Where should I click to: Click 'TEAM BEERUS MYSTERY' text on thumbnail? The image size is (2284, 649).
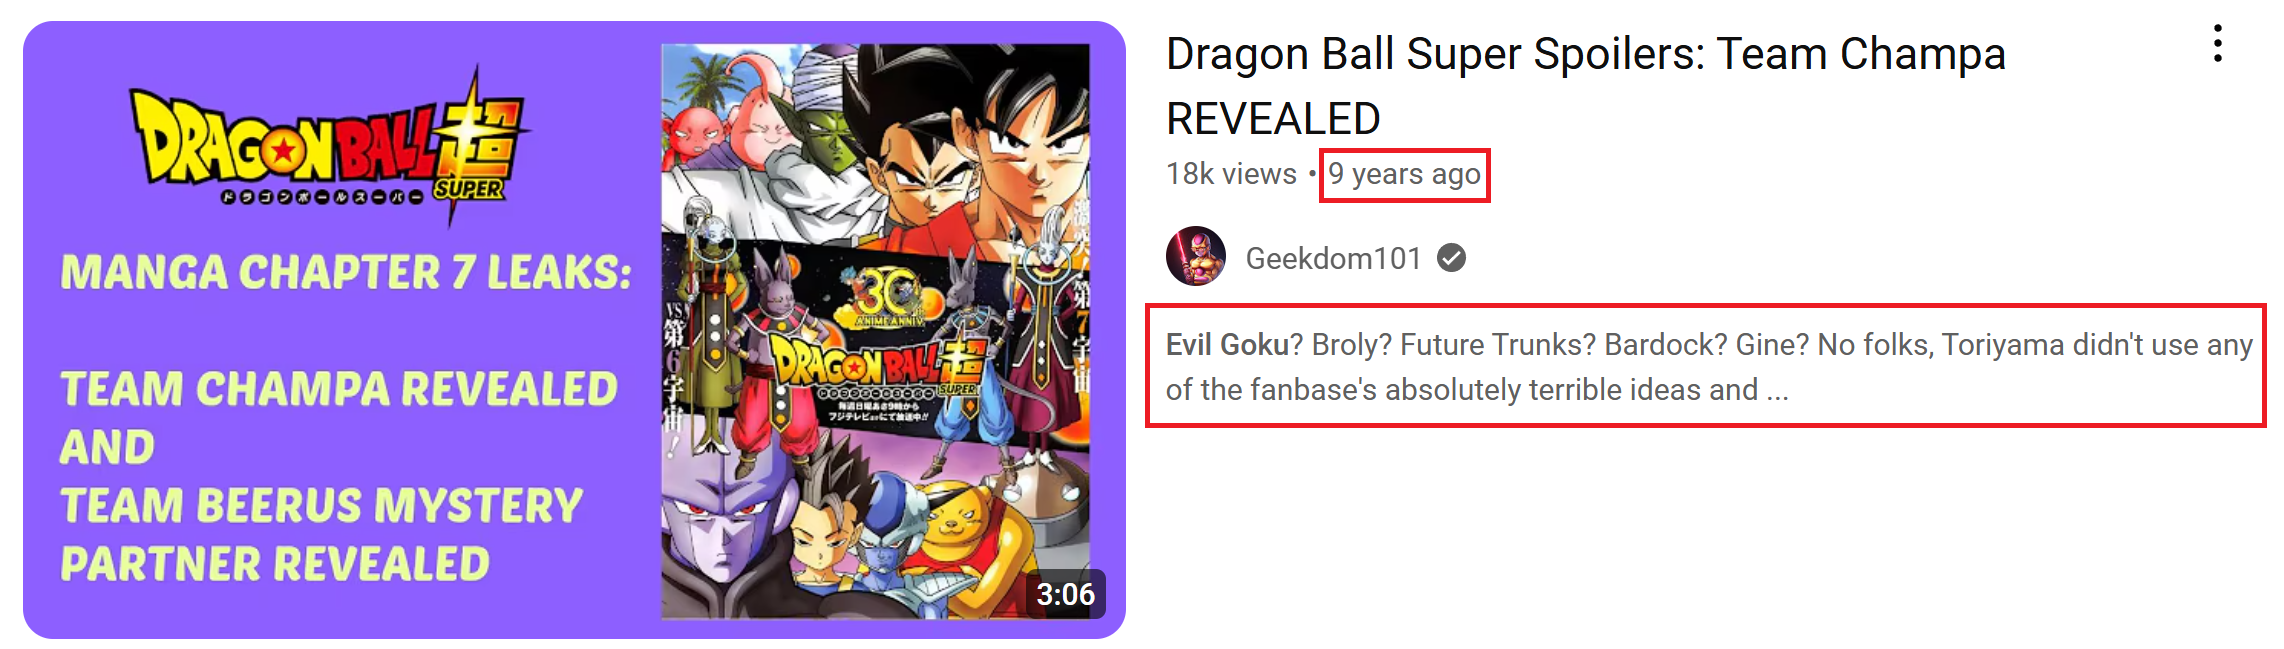[x=321, y=506]
